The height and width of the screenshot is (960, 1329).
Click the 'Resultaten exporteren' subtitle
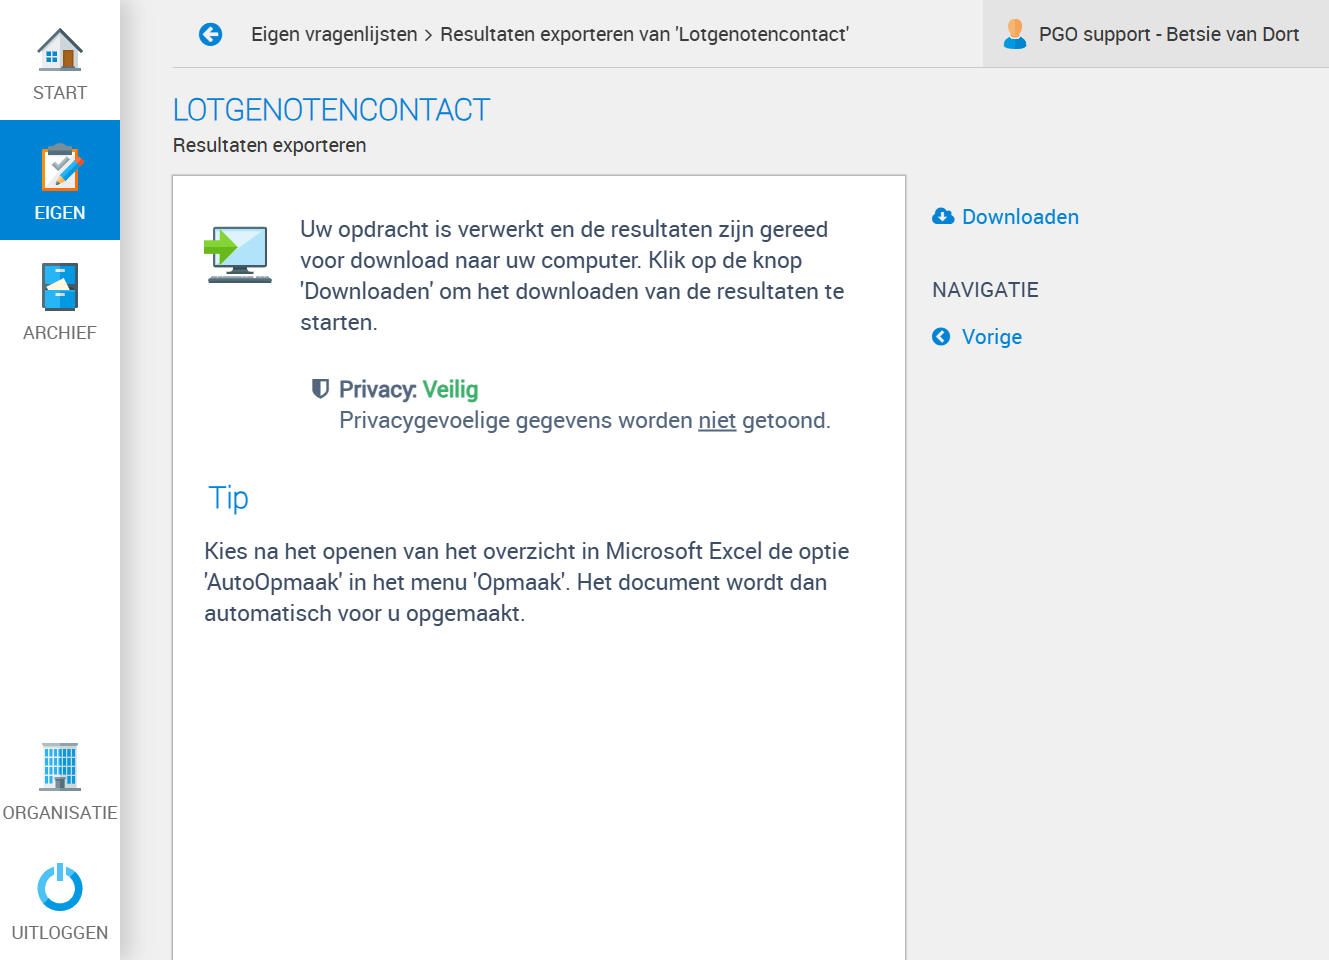click(270, 145)
